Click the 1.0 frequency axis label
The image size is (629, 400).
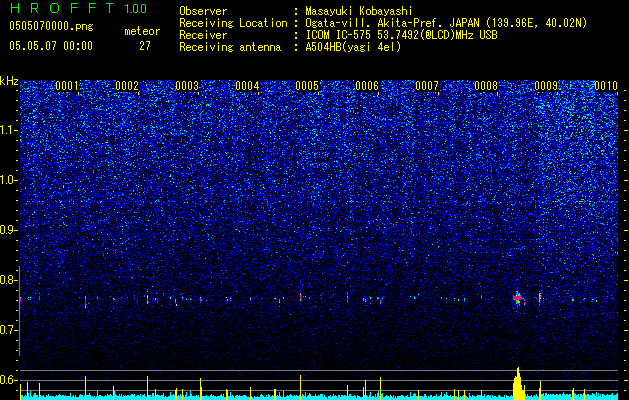pyautogui.click(x=9, y=180)
